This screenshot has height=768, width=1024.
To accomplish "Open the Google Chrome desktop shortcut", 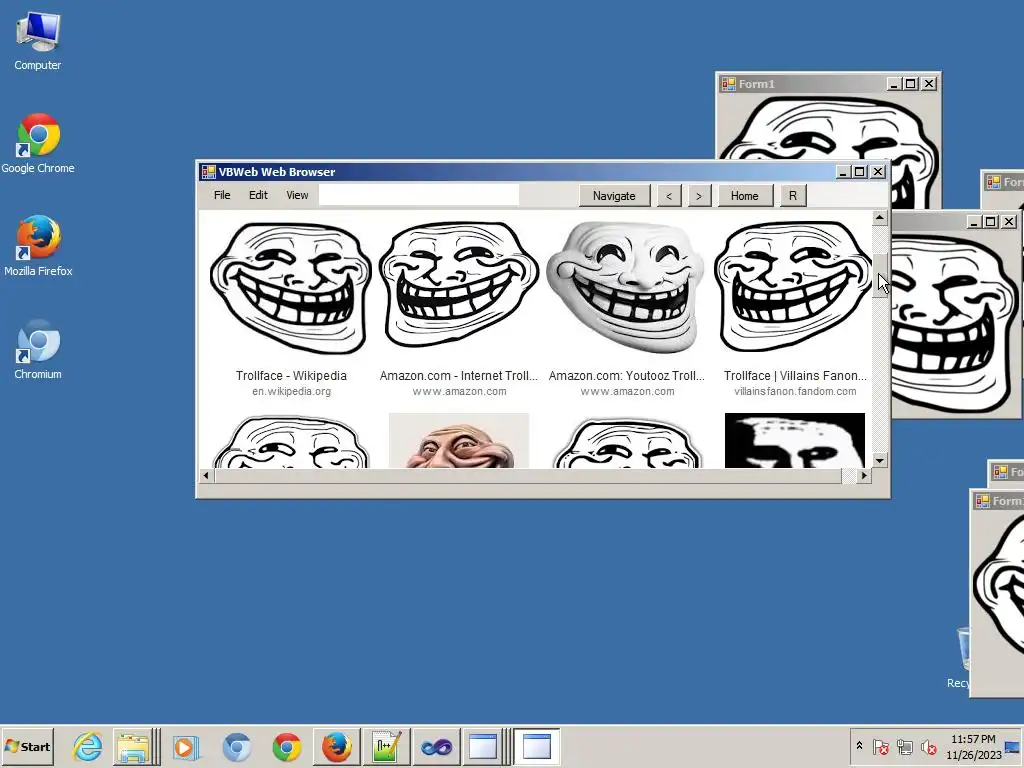I will click(x=38, y=143).
